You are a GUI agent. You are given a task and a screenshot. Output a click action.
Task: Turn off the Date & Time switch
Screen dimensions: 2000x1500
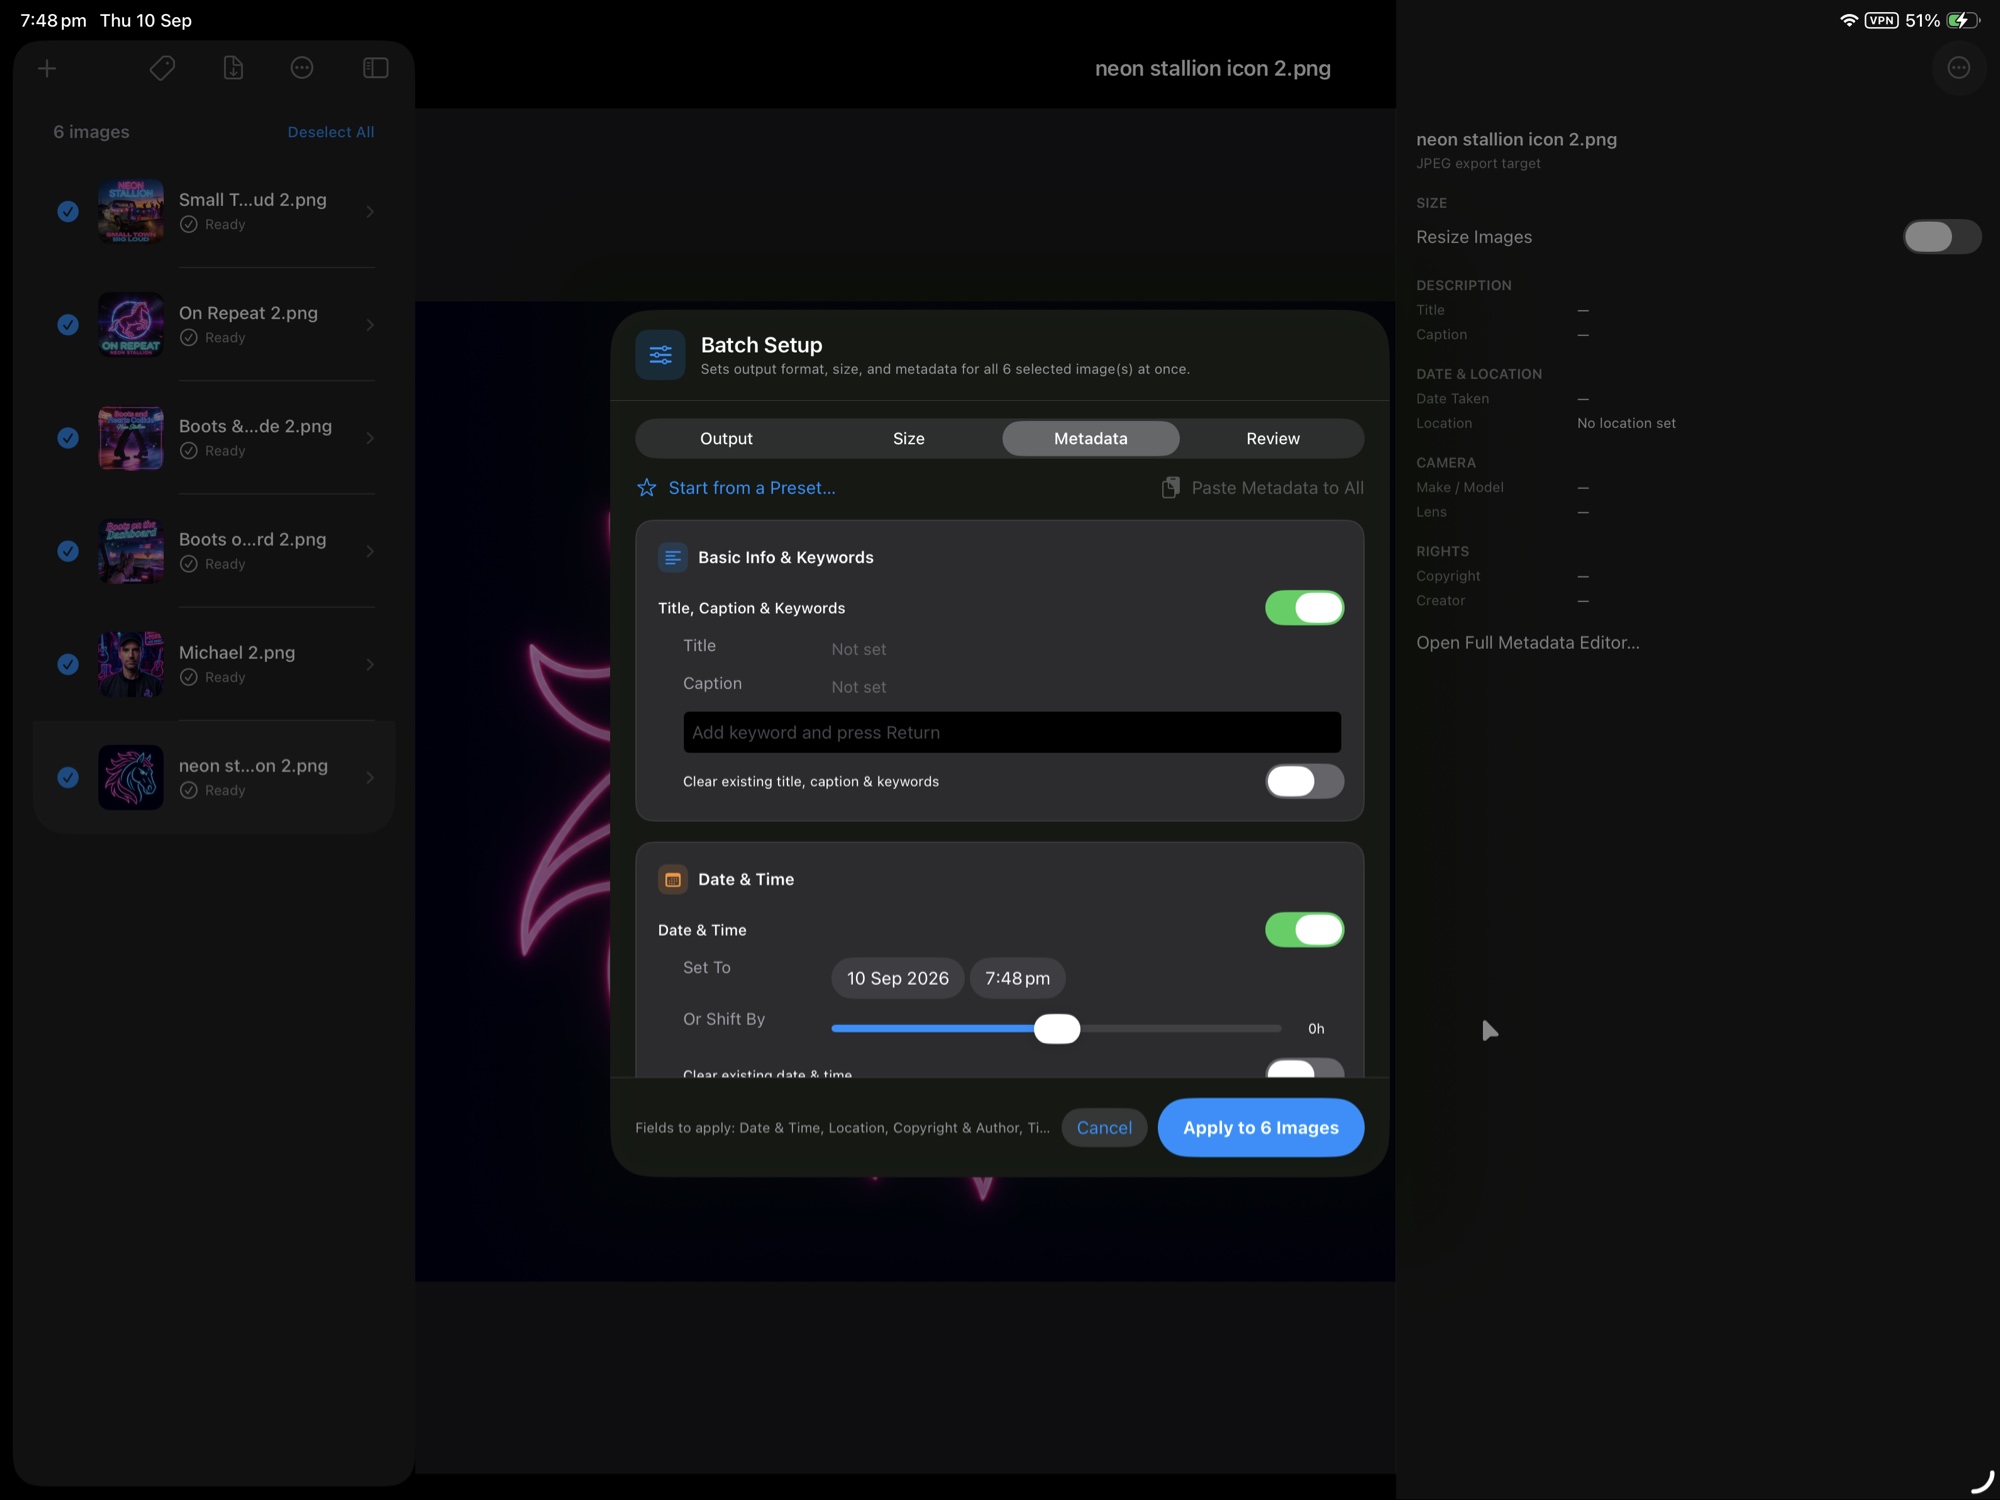[x=1304, y=930]
